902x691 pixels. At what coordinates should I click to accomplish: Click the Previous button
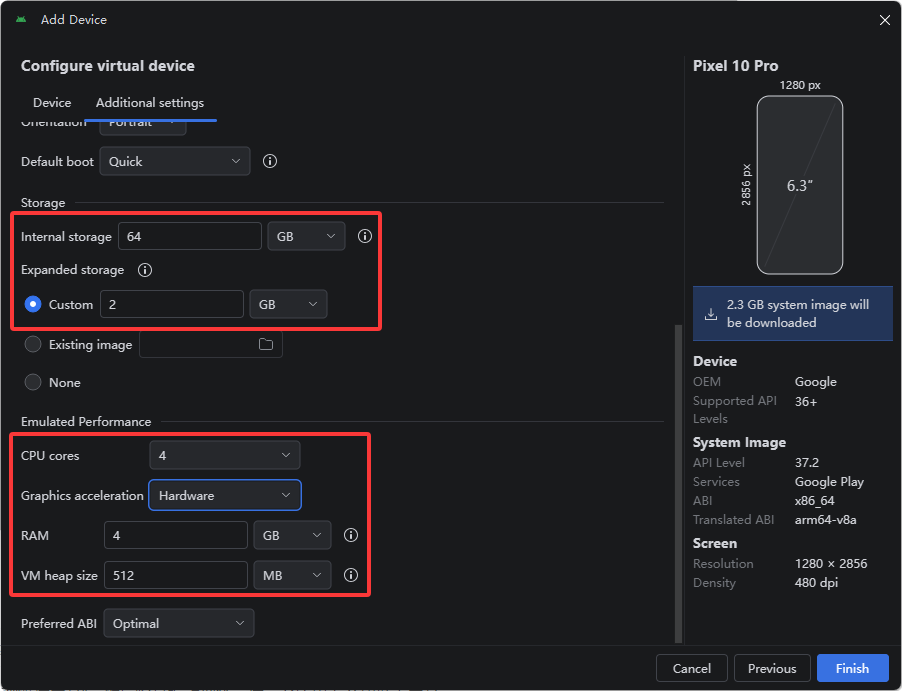point(772,668)
